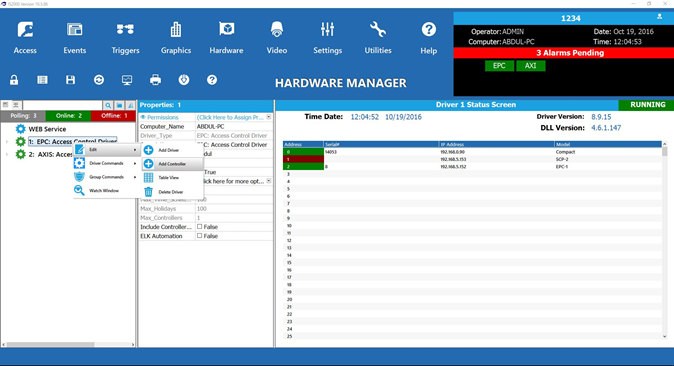Click the rightmost icon beside tree search
This screenshot has width=674, height=366.
coord(130,105)
